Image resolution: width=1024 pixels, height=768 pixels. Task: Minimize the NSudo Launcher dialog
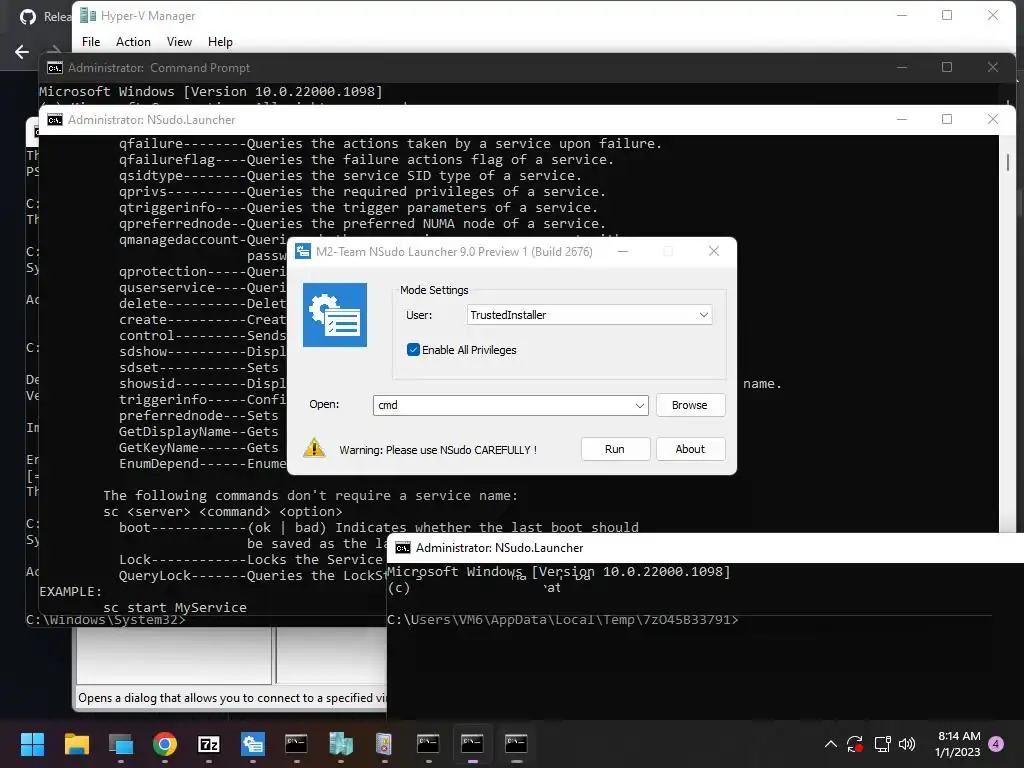point(623,251)
